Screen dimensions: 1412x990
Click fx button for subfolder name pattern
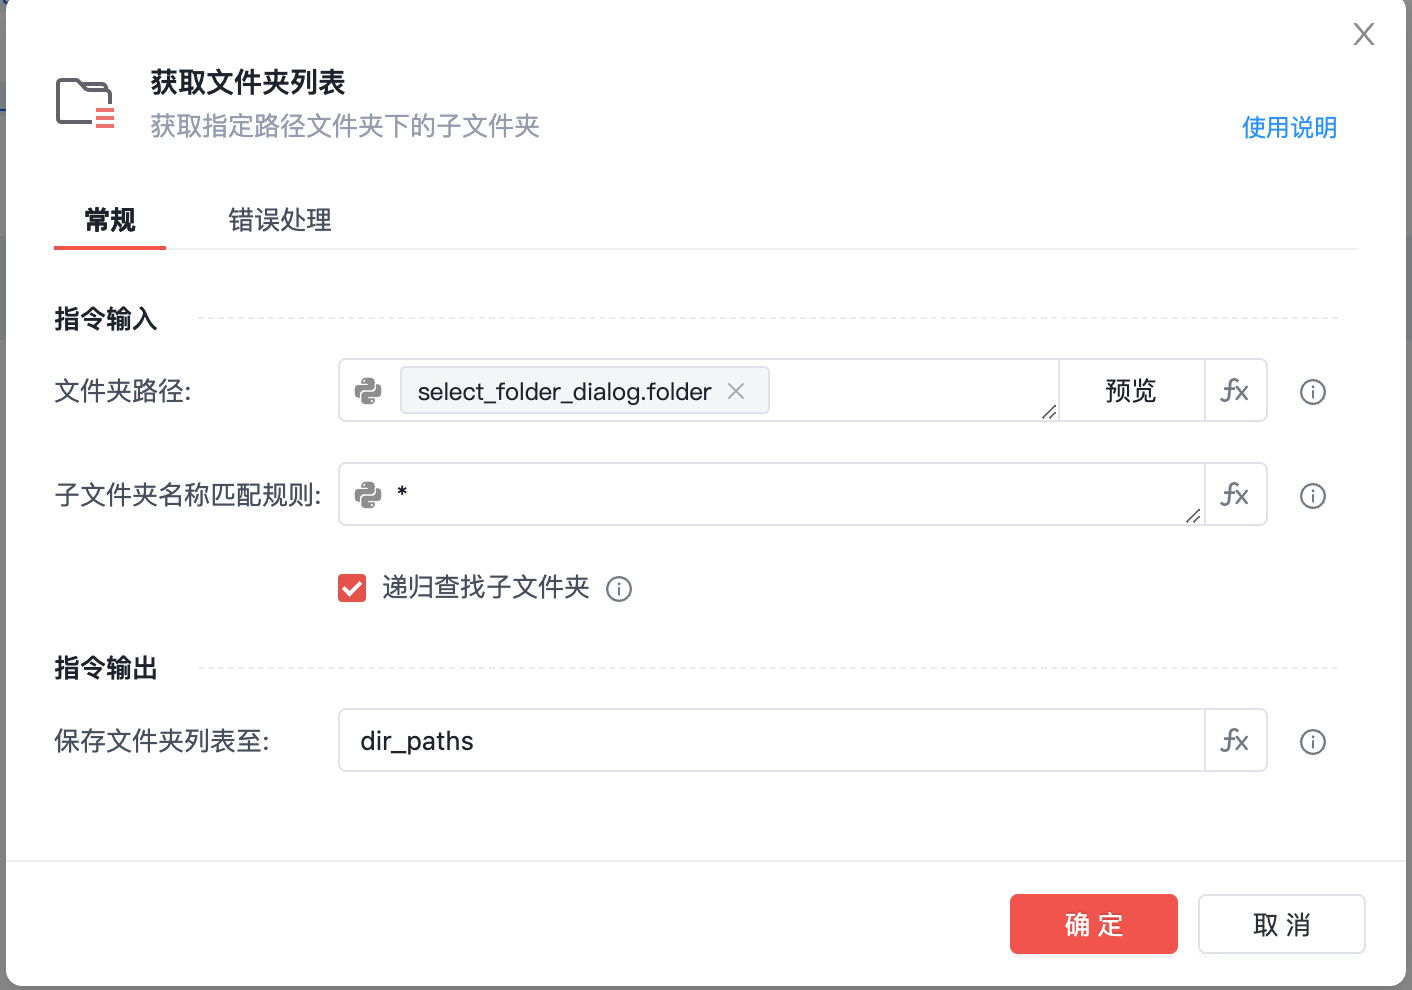click(1235, 495)
